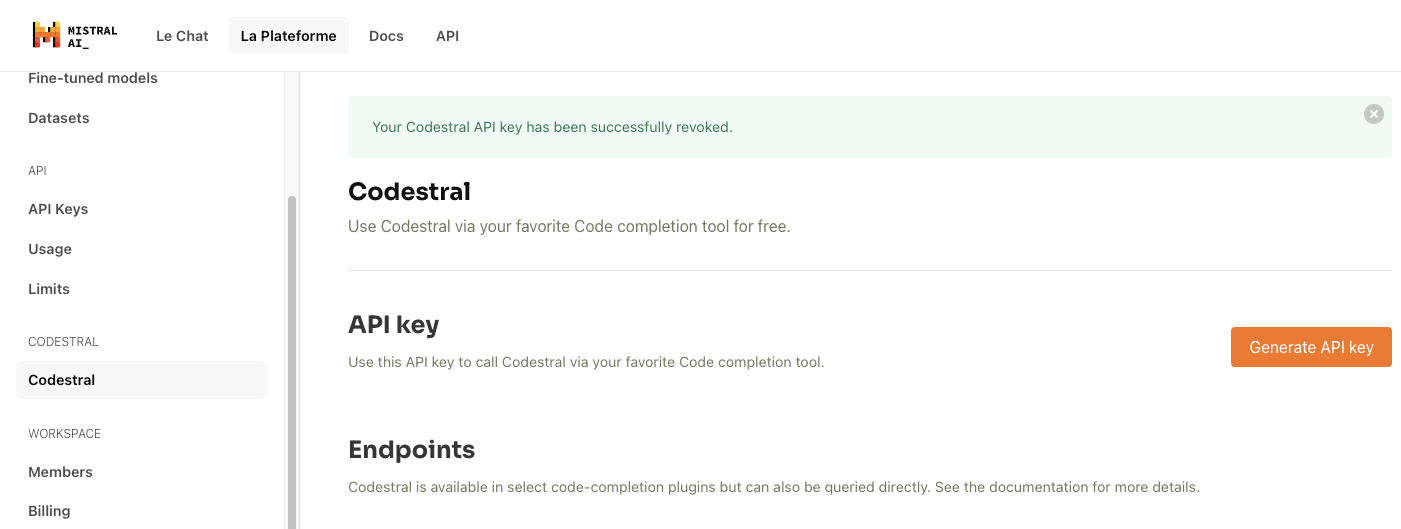
Task: Click the Codestral page title
Action: coord(409,191)
